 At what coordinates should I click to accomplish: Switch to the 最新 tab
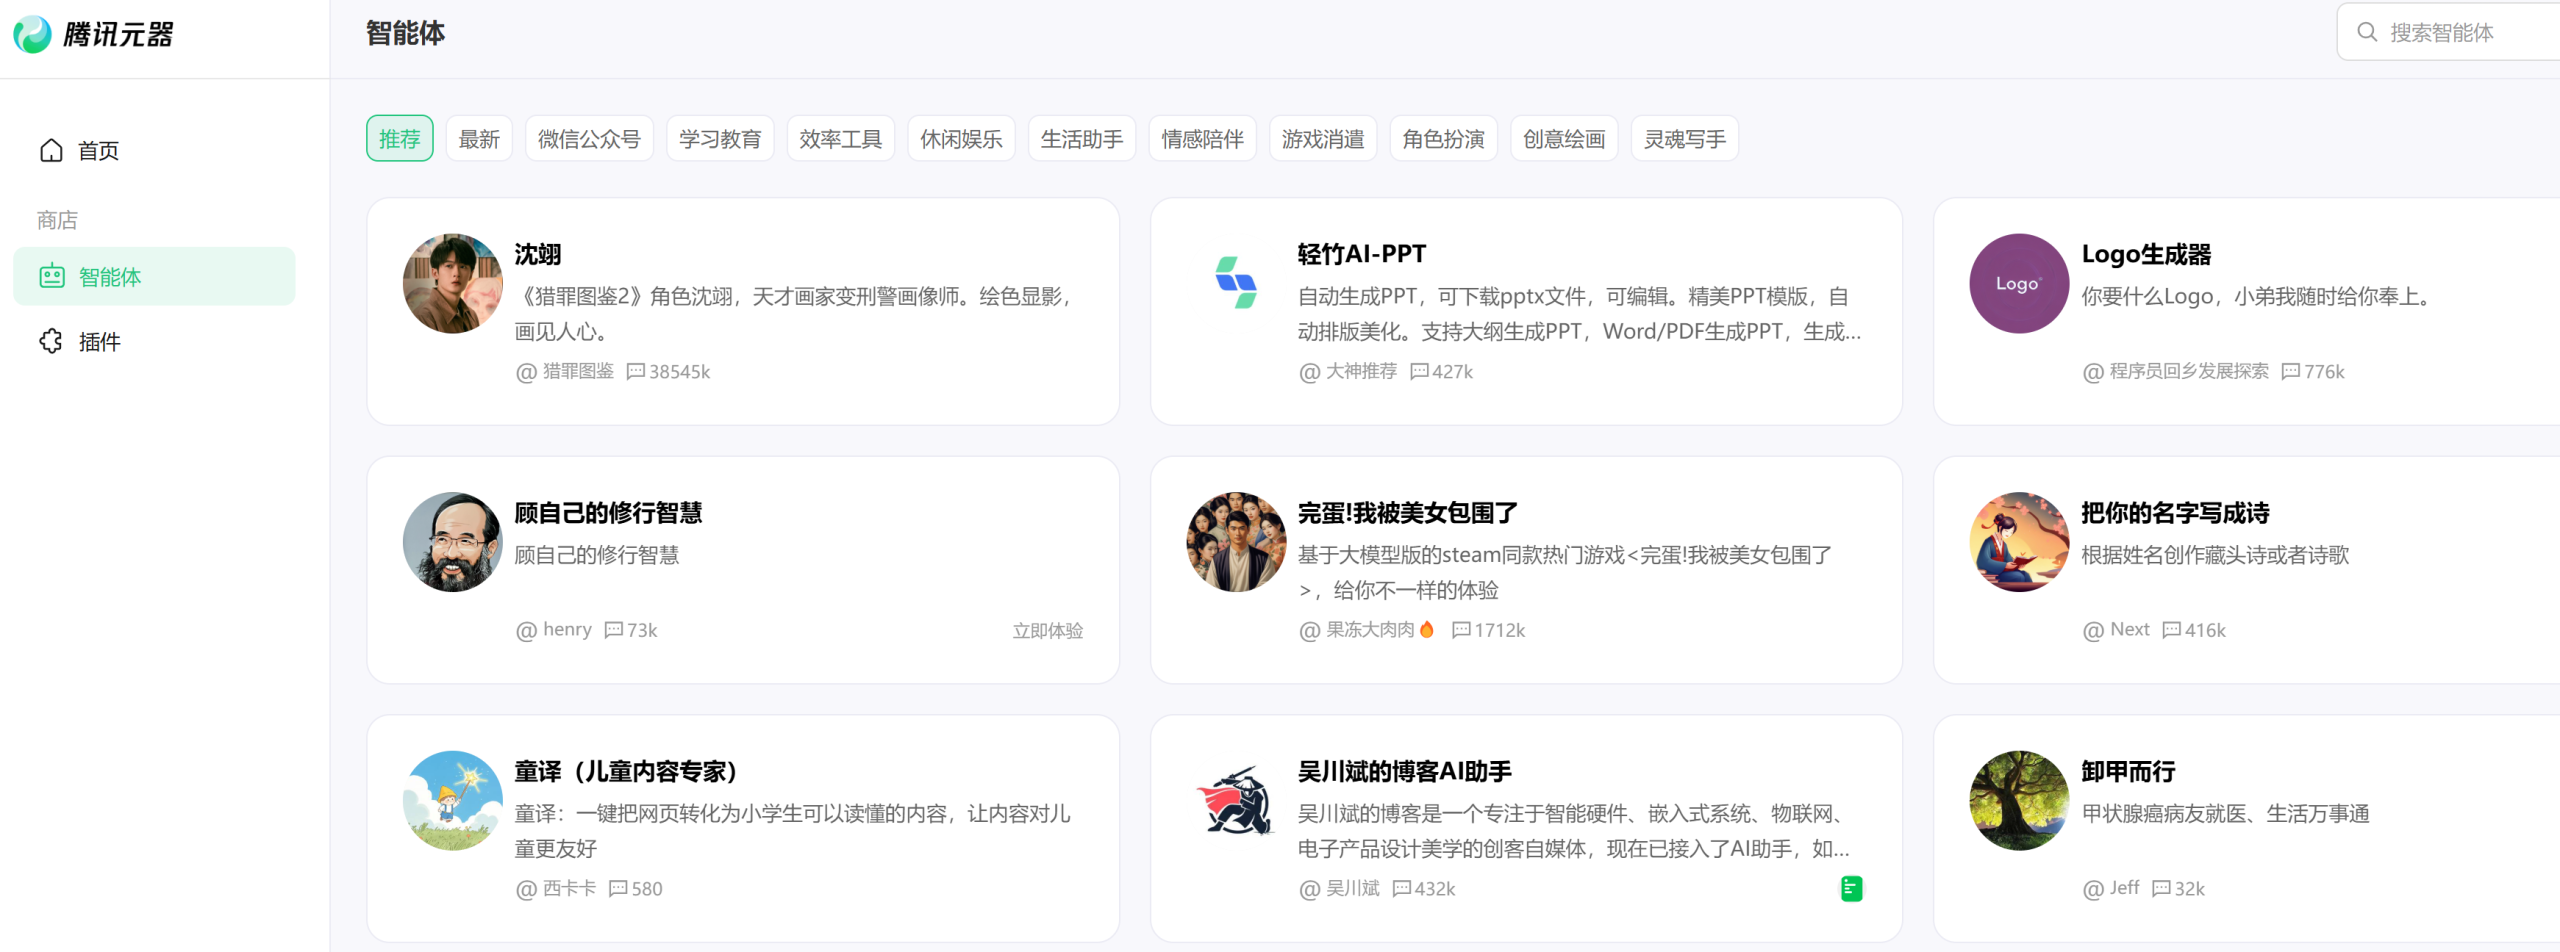pos(479,139)
